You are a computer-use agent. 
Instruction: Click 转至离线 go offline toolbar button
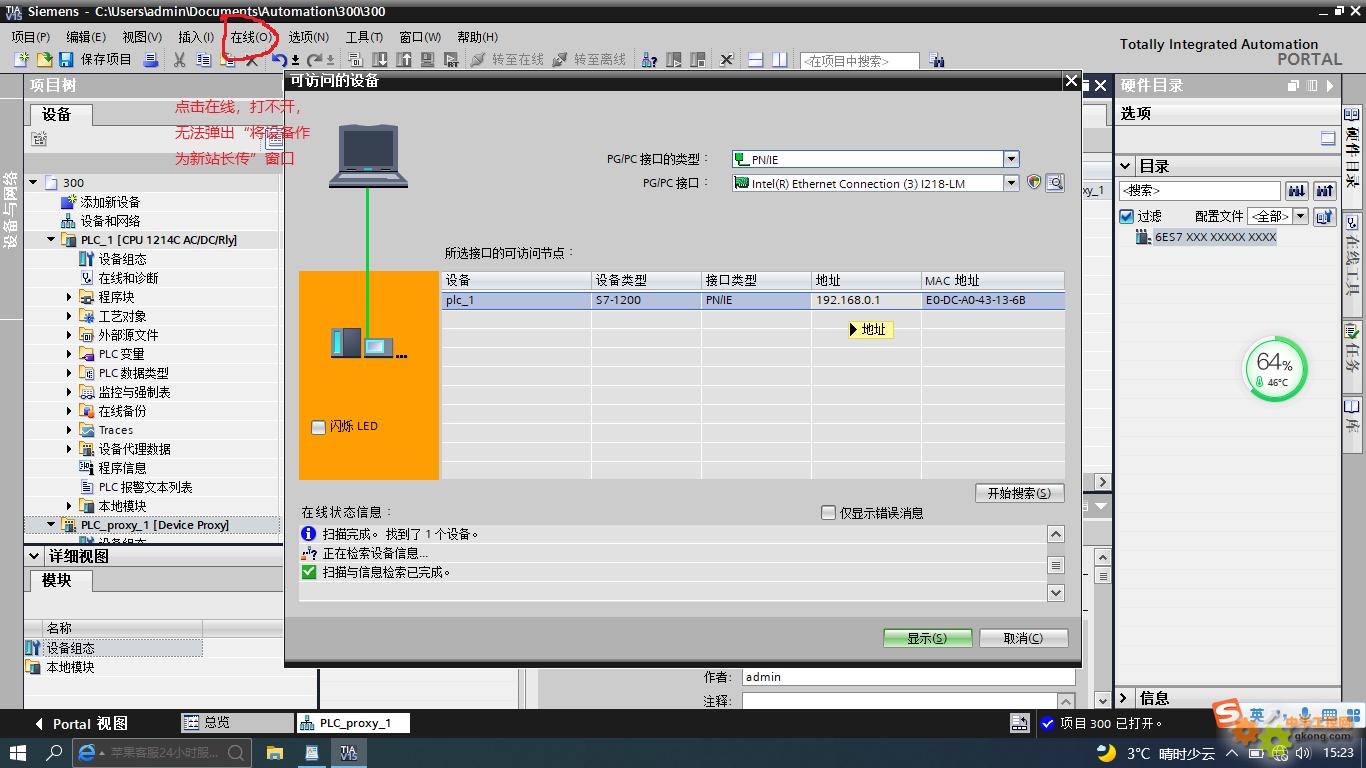click(x=589, y=60)
